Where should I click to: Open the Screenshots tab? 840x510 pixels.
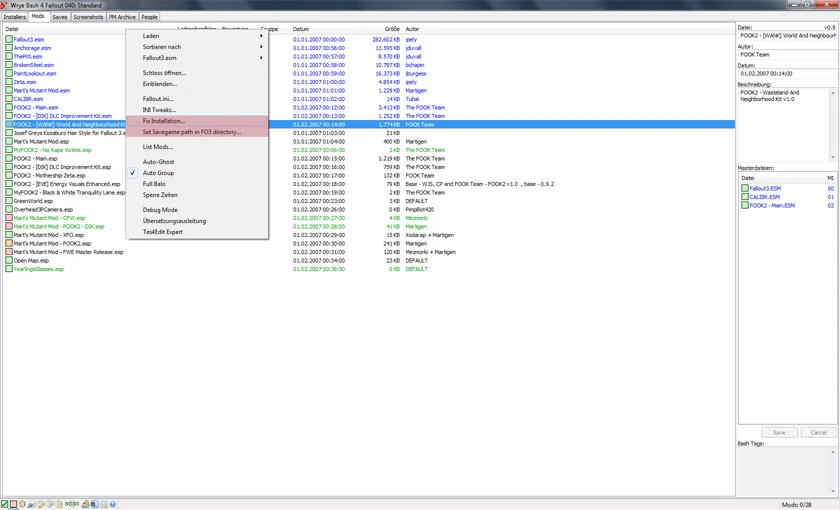88,17
